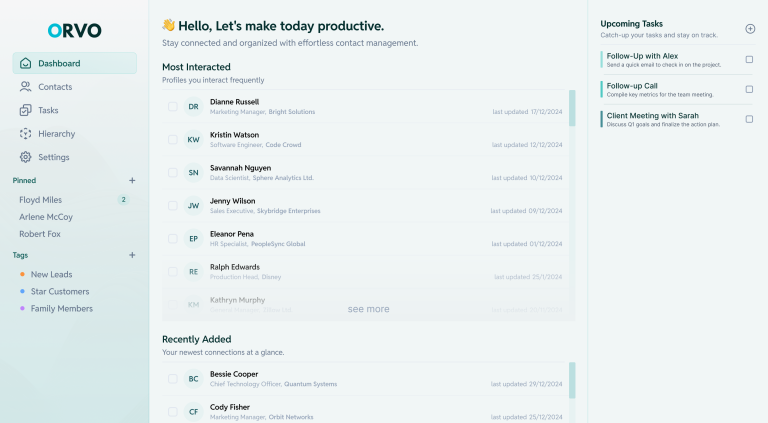Click the KW avatar for Kristin Watson
This screenshot has width=768, height=423.
pos(193,140)
